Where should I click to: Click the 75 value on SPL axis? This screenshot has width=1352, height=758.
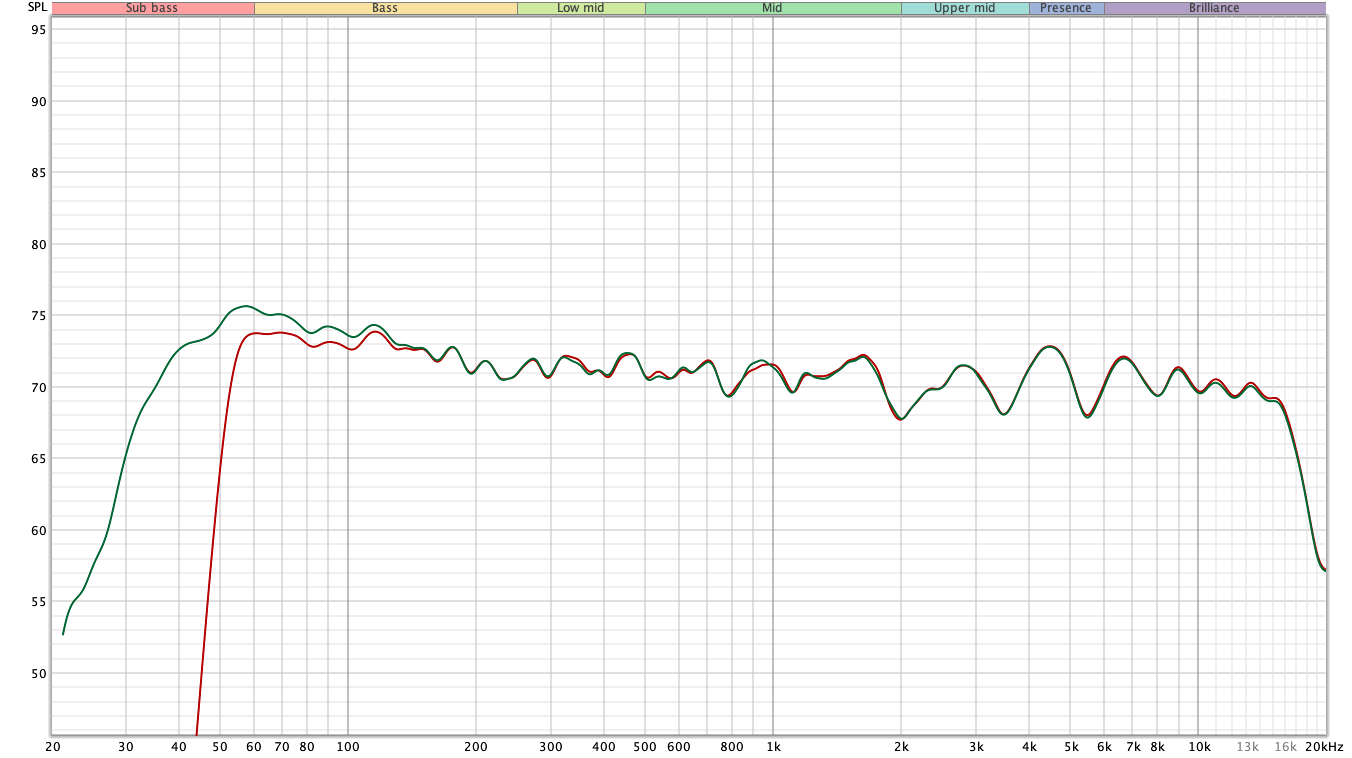pos(37,315)
